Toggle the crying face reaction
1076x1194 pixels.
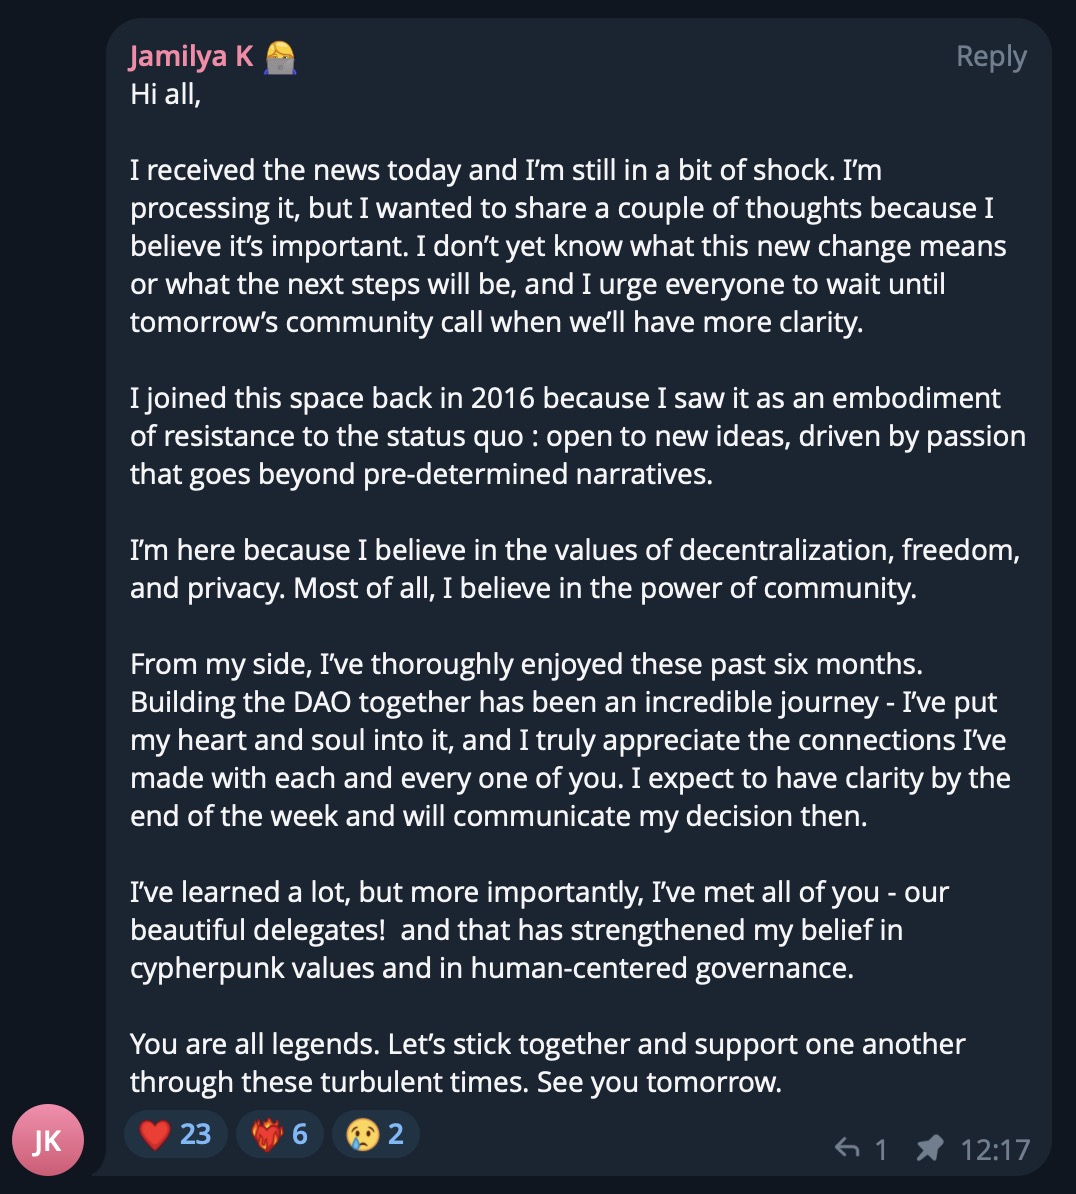pos(375,1134)
